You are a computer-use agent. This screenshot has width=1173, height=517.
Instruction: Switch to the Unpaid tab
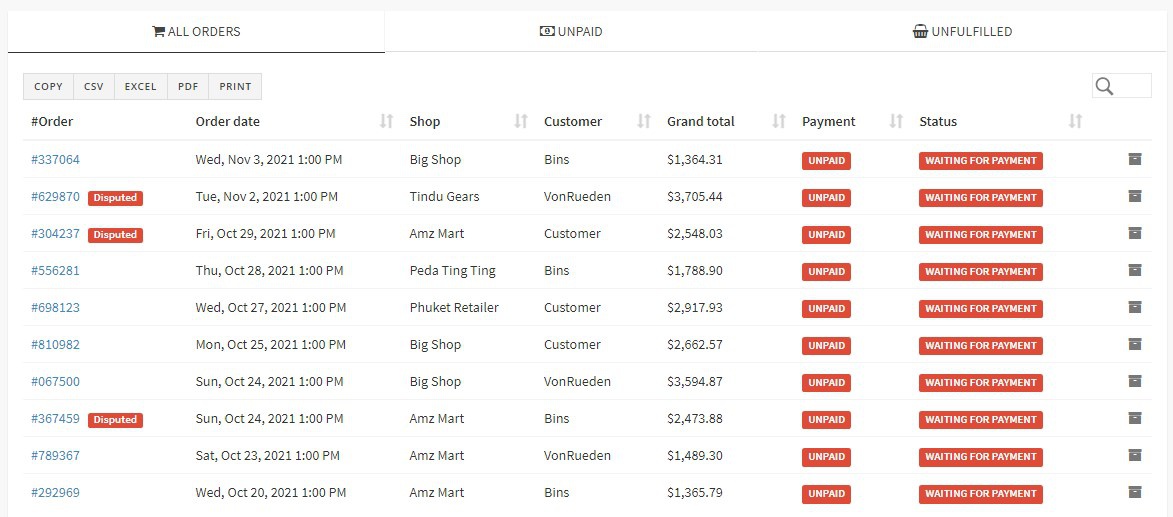tap(571, 32)
